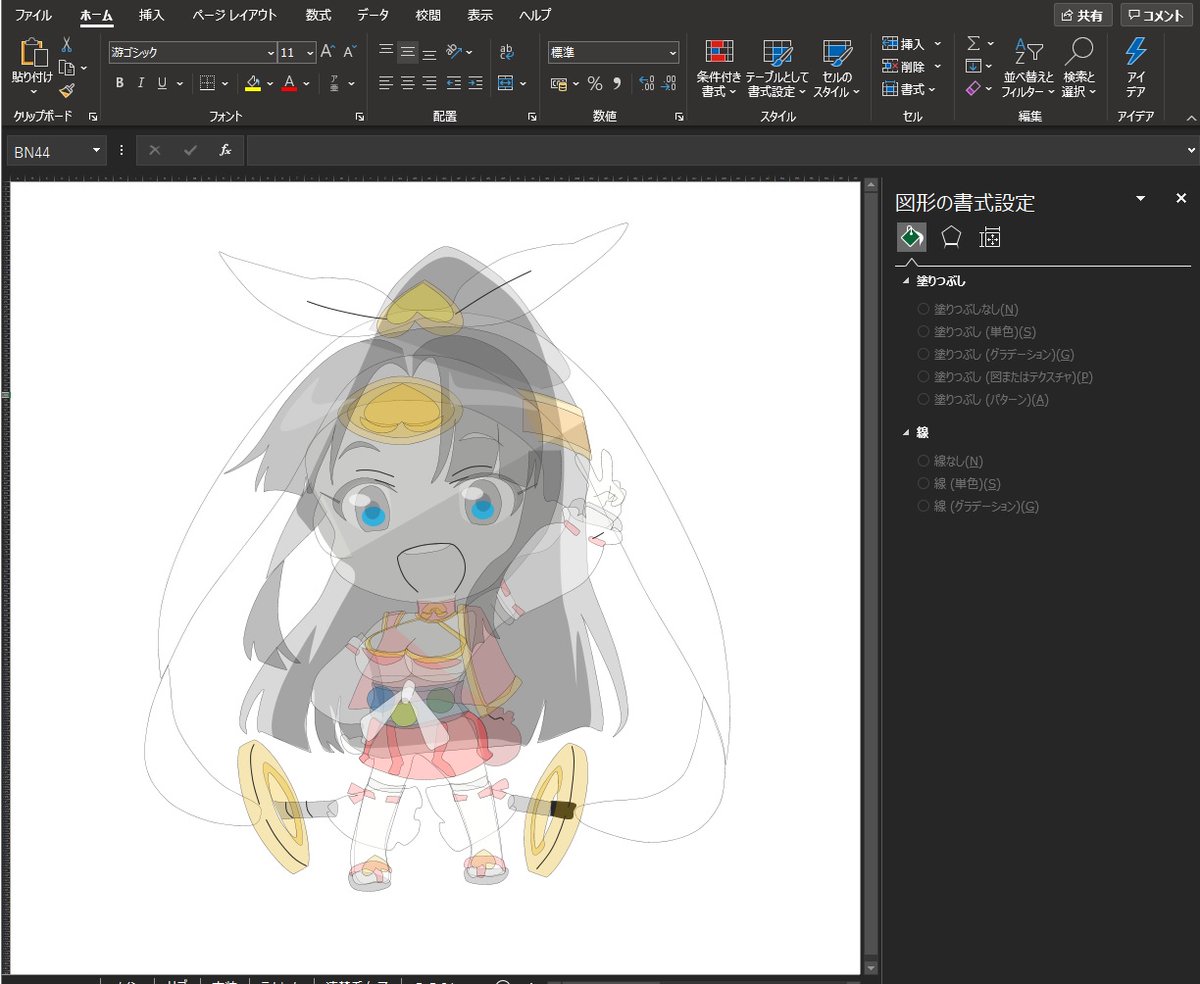Click the cell borders icon
Viewport: 1200px width, 984px height.
pyautogui.click(x=207, y=83)
